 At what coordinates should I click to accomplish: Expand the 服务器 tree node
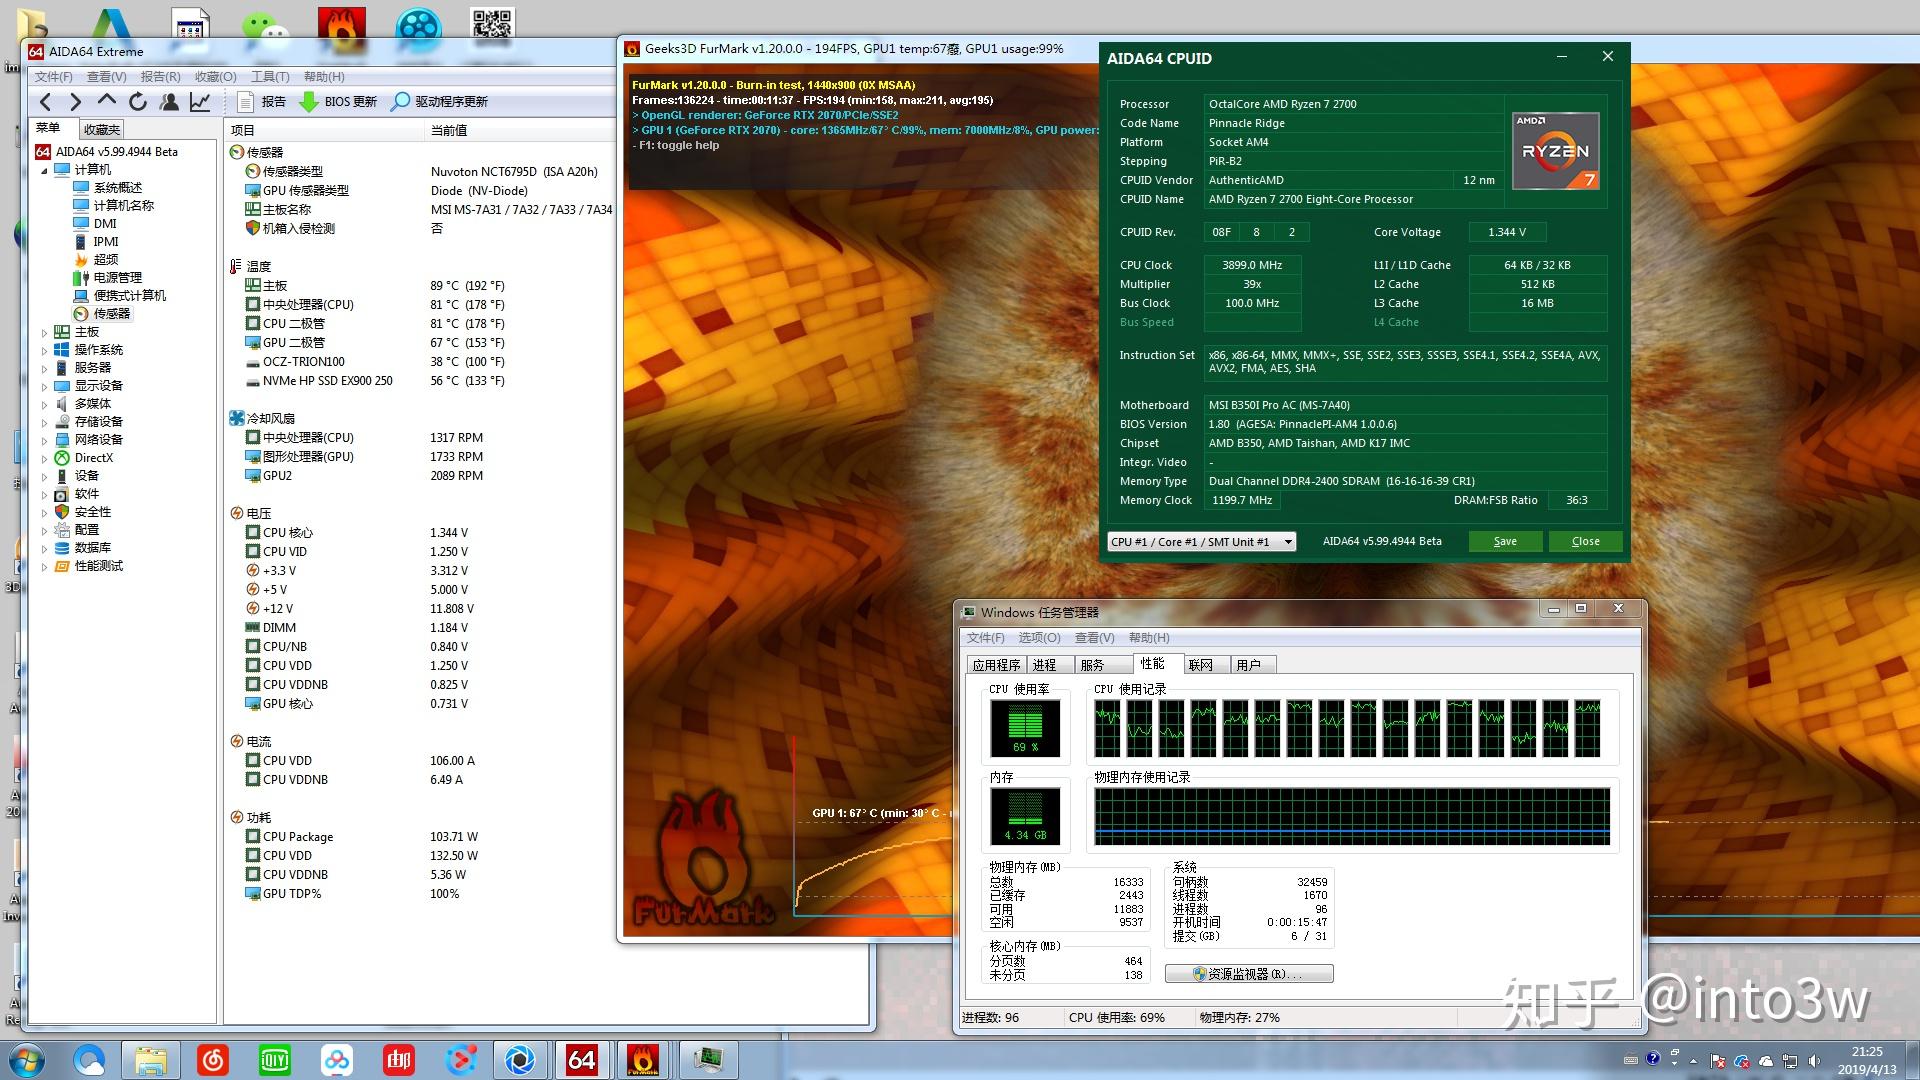[x=44, y=368]
